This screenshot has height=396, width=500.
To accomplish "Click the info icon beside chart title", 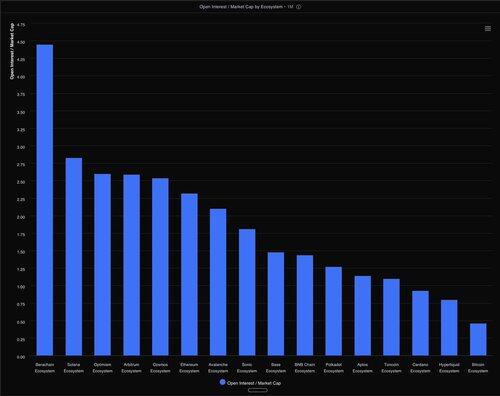I will pos(299,7).
